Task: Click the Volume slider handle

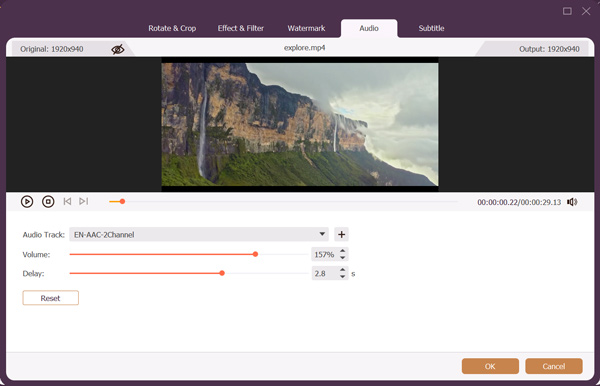Action: pyautogui.click(x=255, y=254)
